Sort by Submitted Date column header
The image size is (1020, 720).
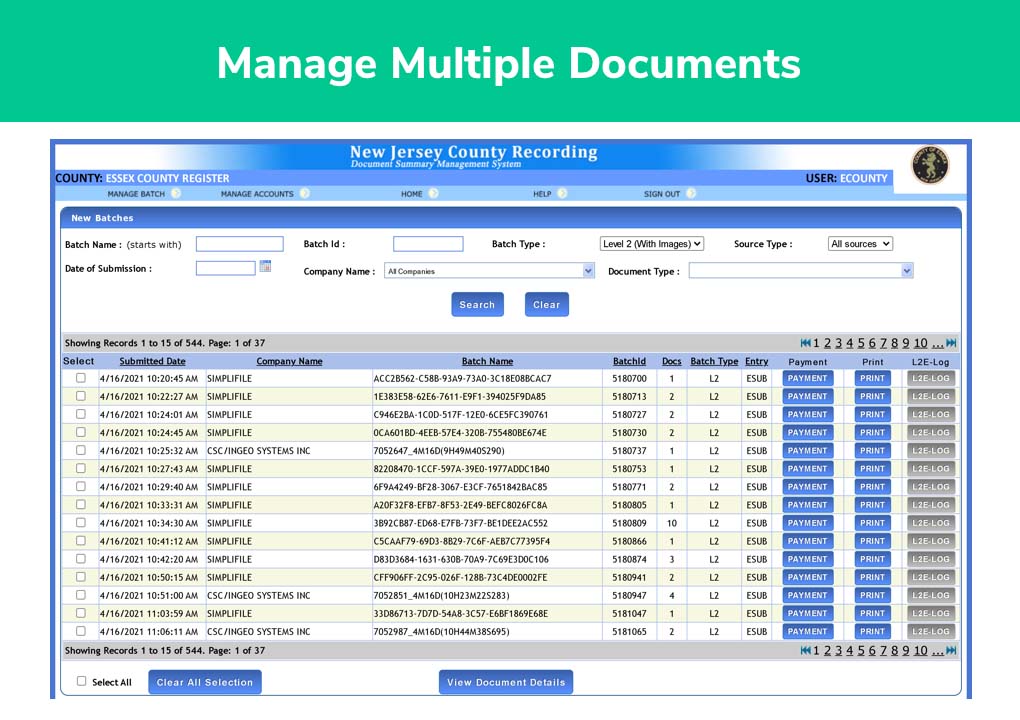(x=152, y=361)
